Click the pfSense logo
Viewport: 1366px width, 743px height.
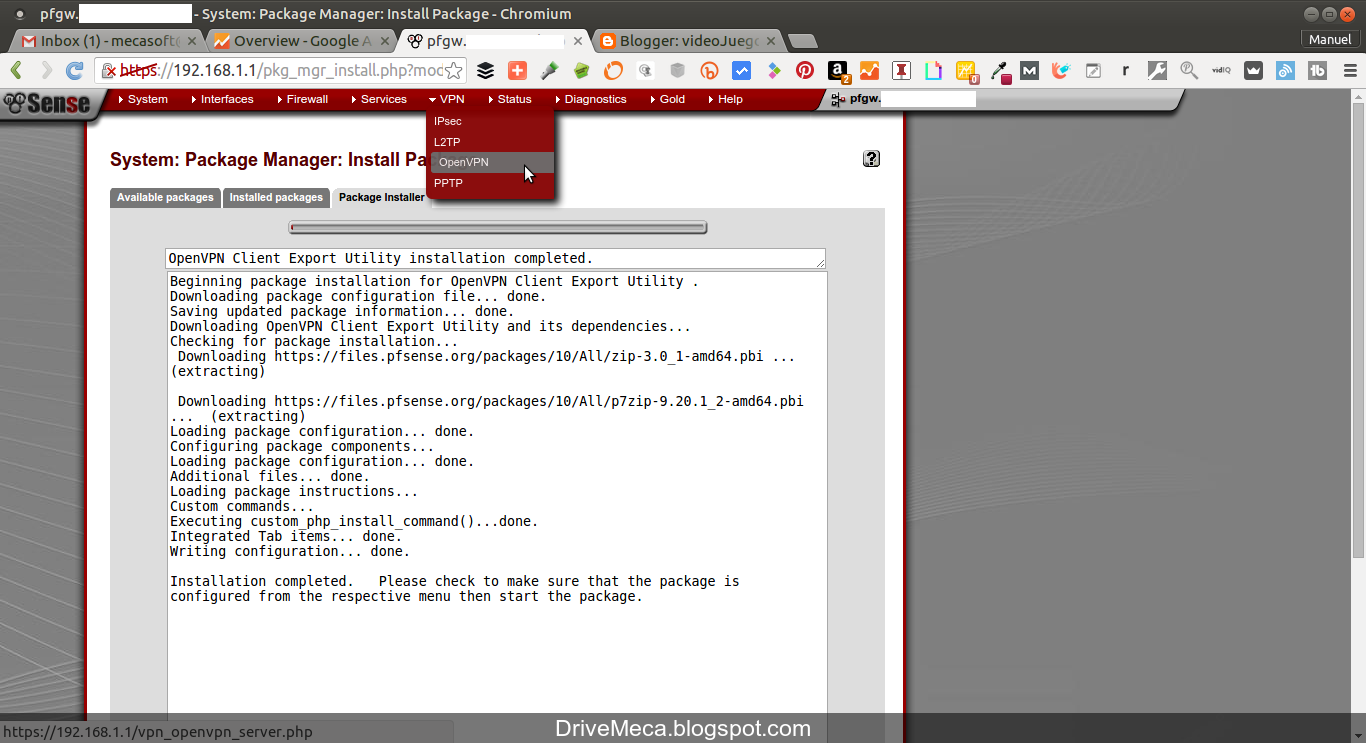[47, 103]
